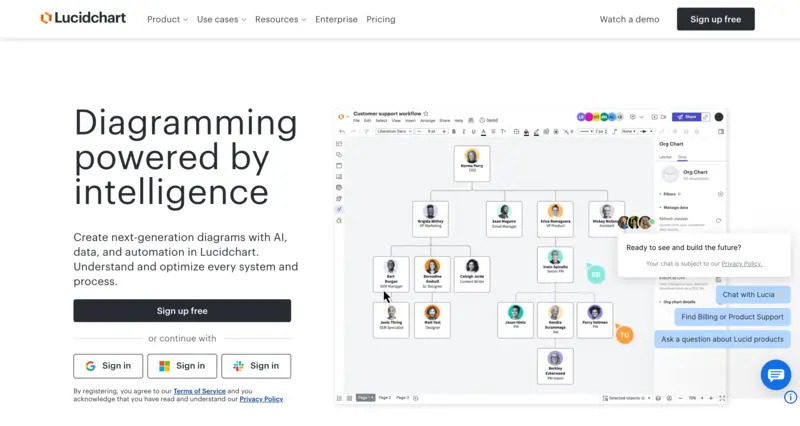Screen dimensions: 800x426
Task: Choose the Chat with Lucia option
Action: [x=753, y=294]
